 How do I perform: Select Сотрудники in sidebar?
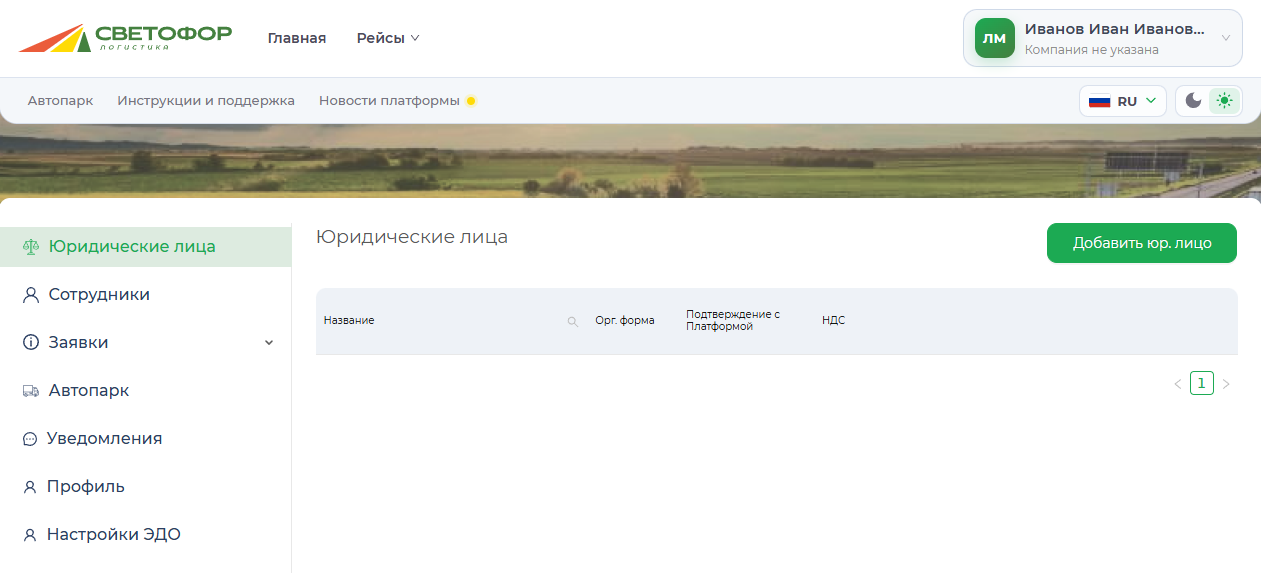coord(146,295)
